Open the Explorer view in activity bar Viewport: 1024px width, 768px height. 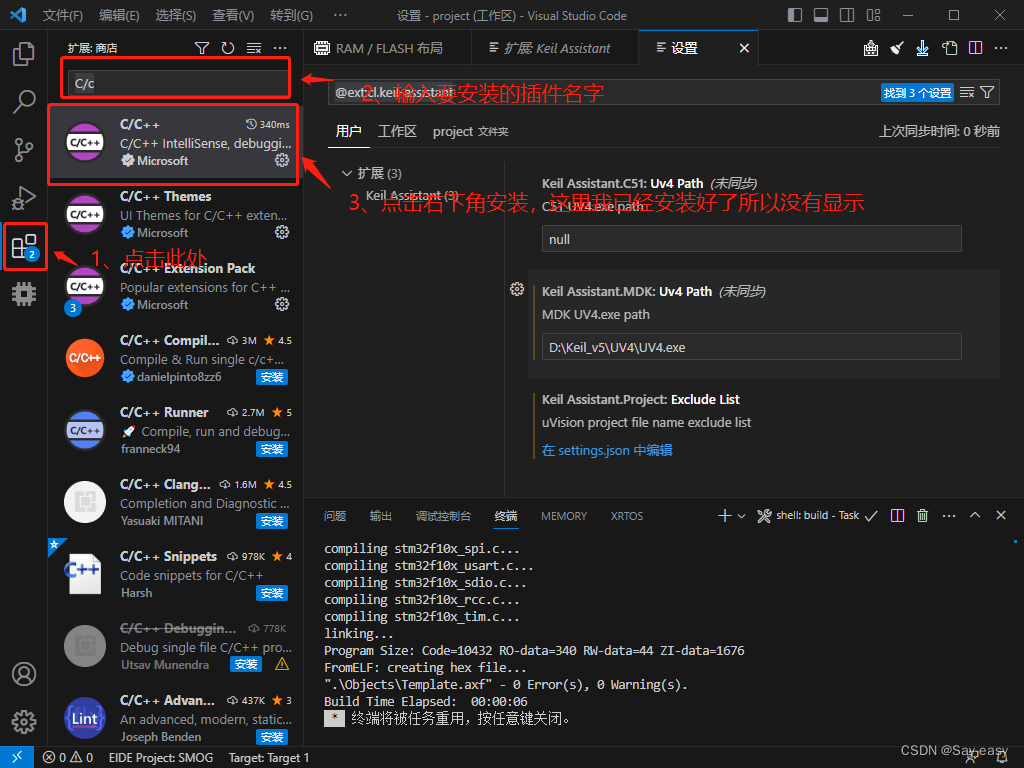click(x=24, y=54)
